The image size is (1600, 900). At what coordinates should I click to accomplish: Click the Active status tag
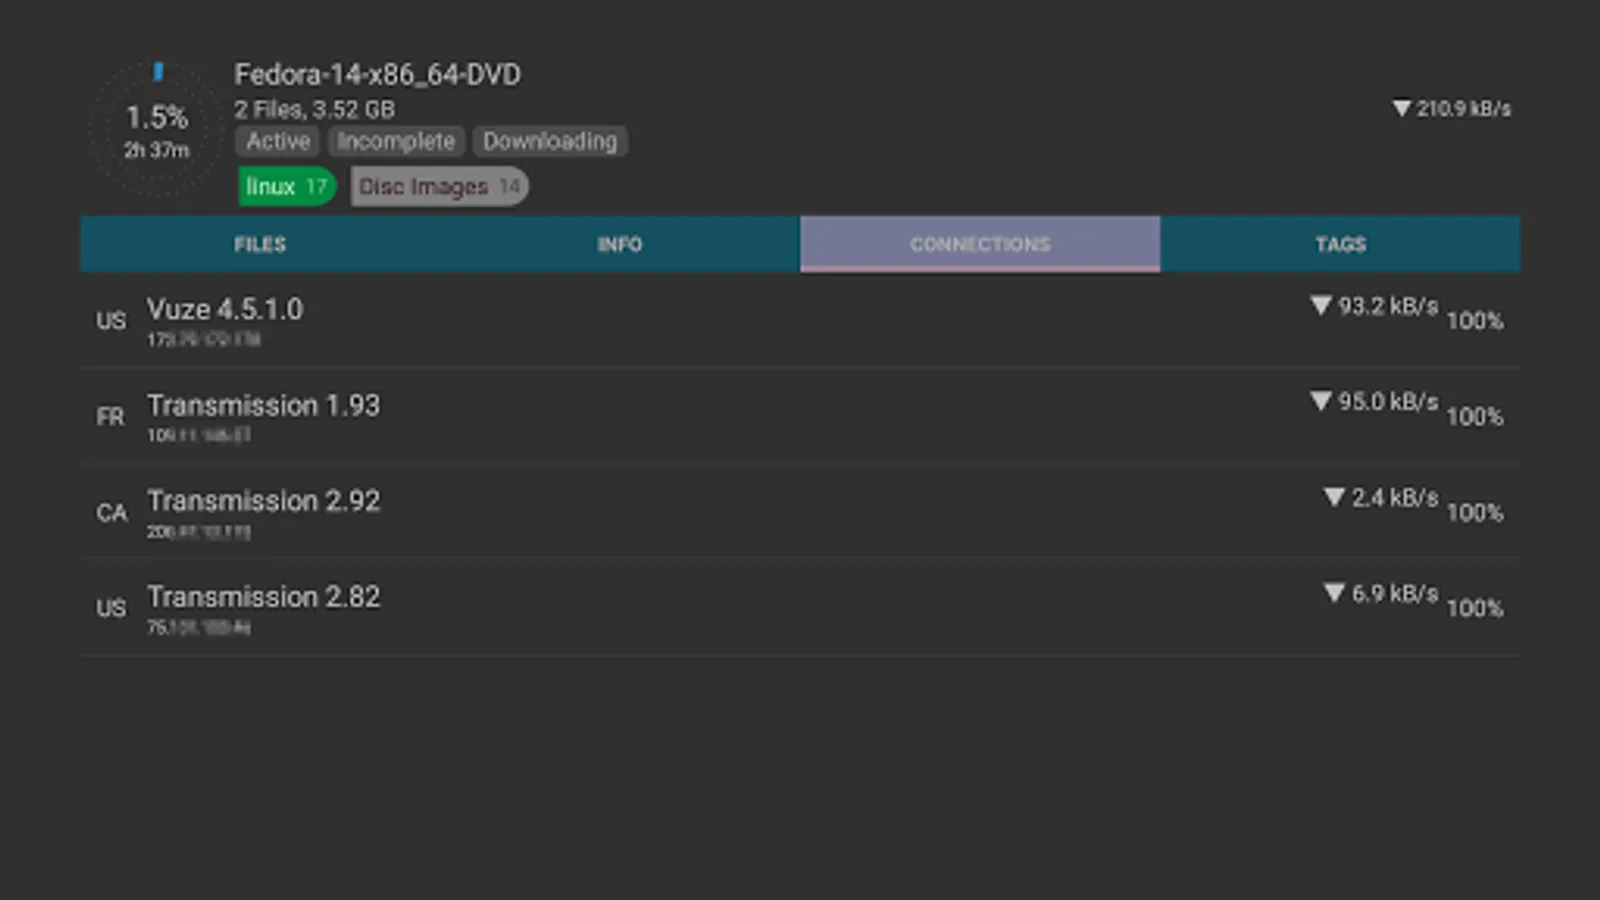278,141
